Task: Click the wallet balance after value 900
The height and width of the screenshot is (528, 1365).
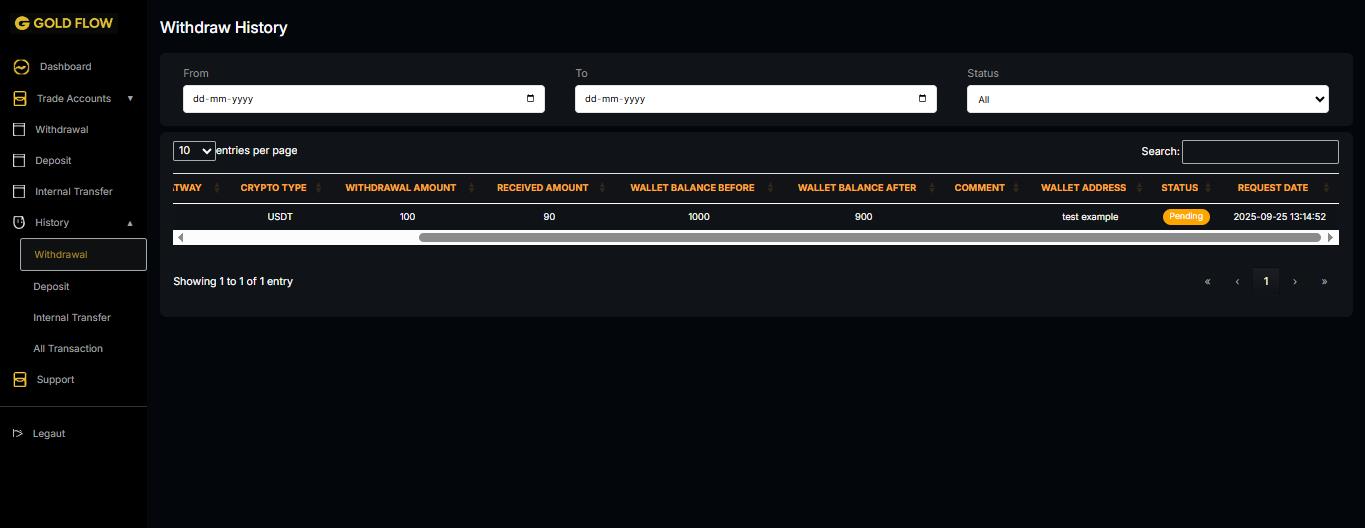Action: (x=863, y=217)
